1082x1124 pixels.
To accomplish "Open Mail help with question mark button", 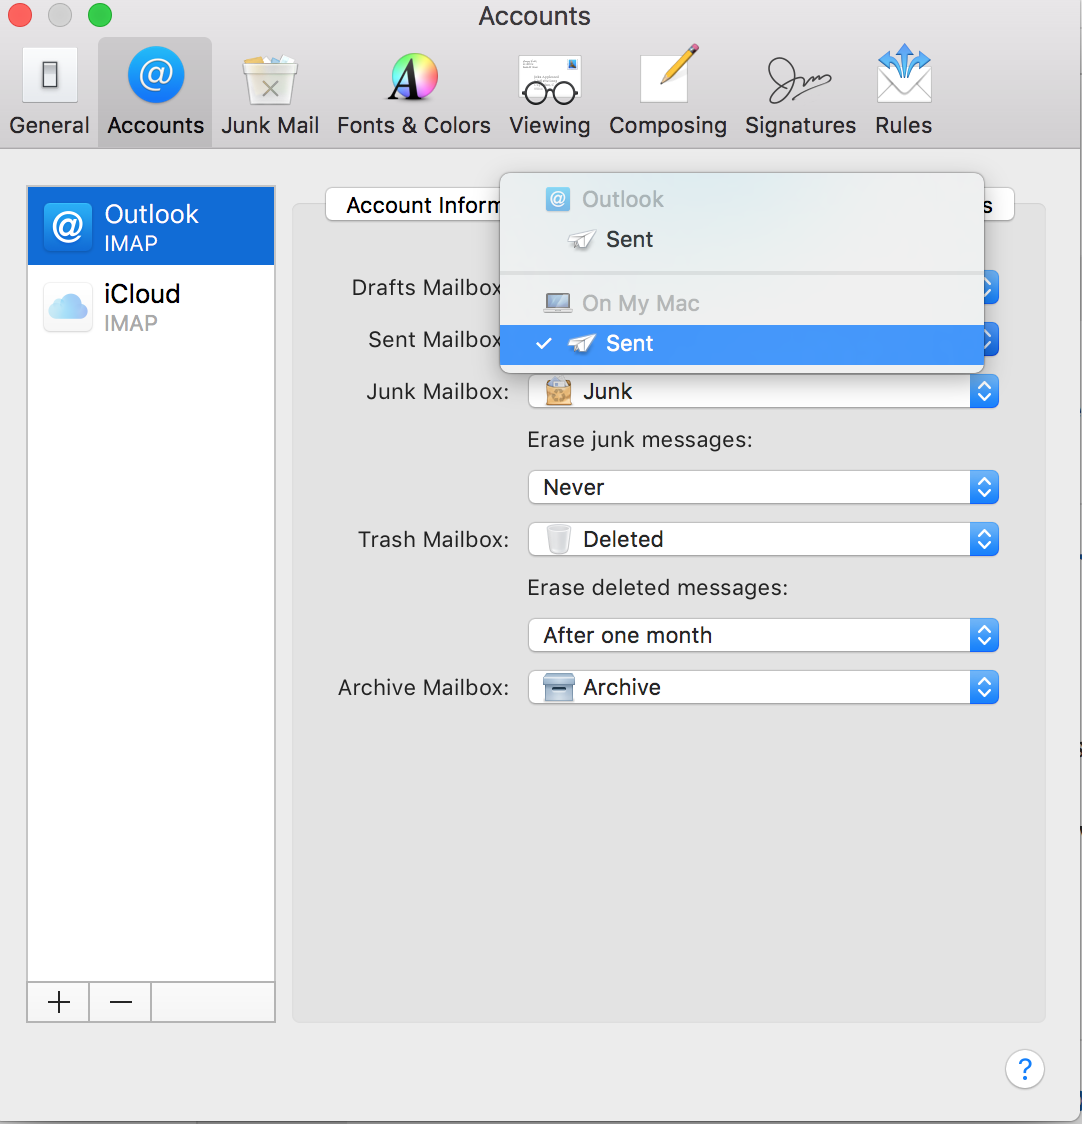I will tap(1025, 1069).
